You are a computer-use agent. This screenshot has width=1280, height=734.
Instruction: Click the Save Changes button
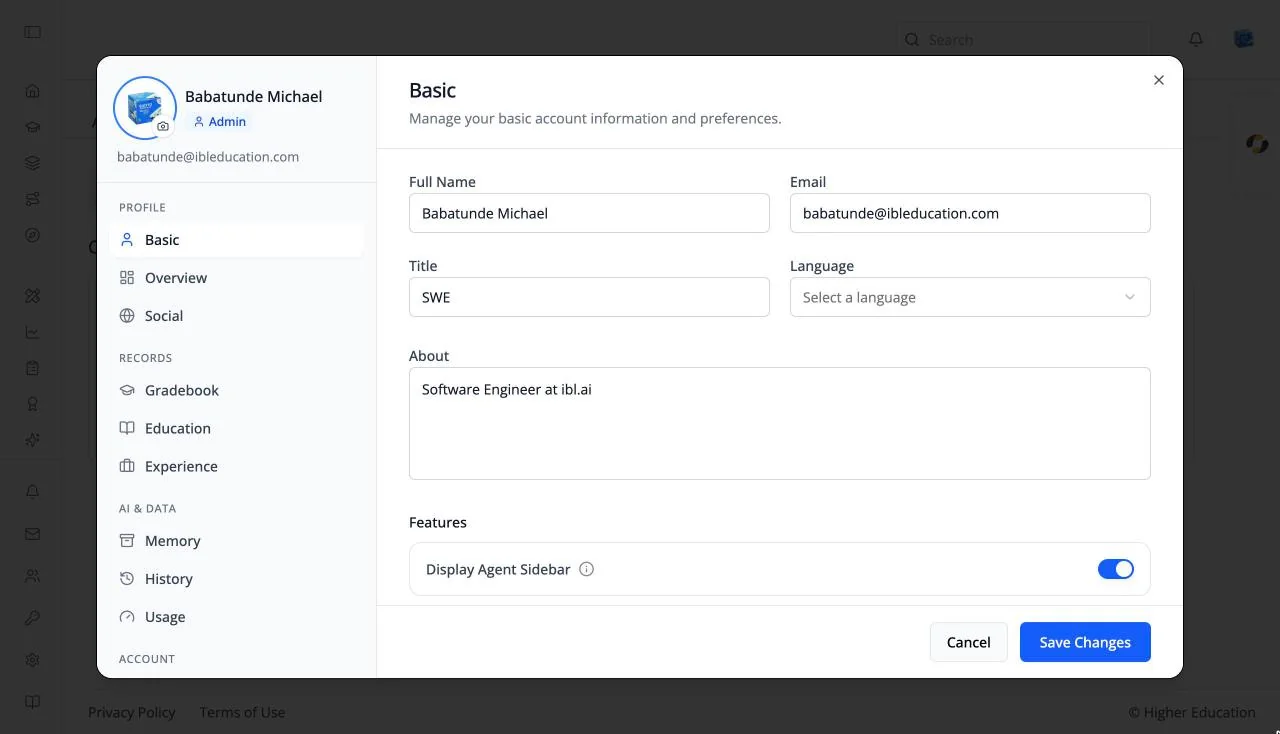[1085, 642]
